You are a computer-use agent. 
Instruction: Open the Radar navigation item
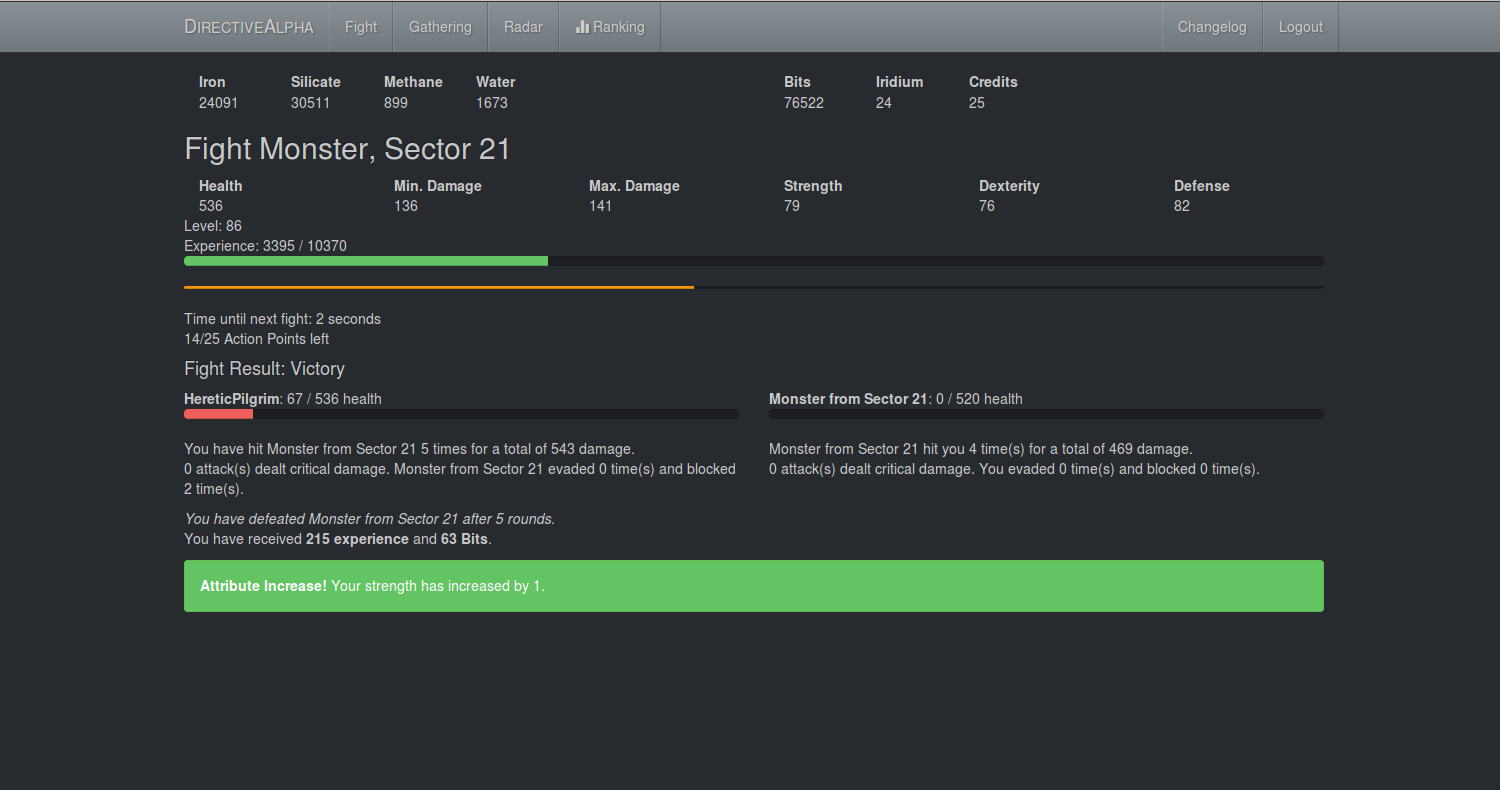click(523, 27)
